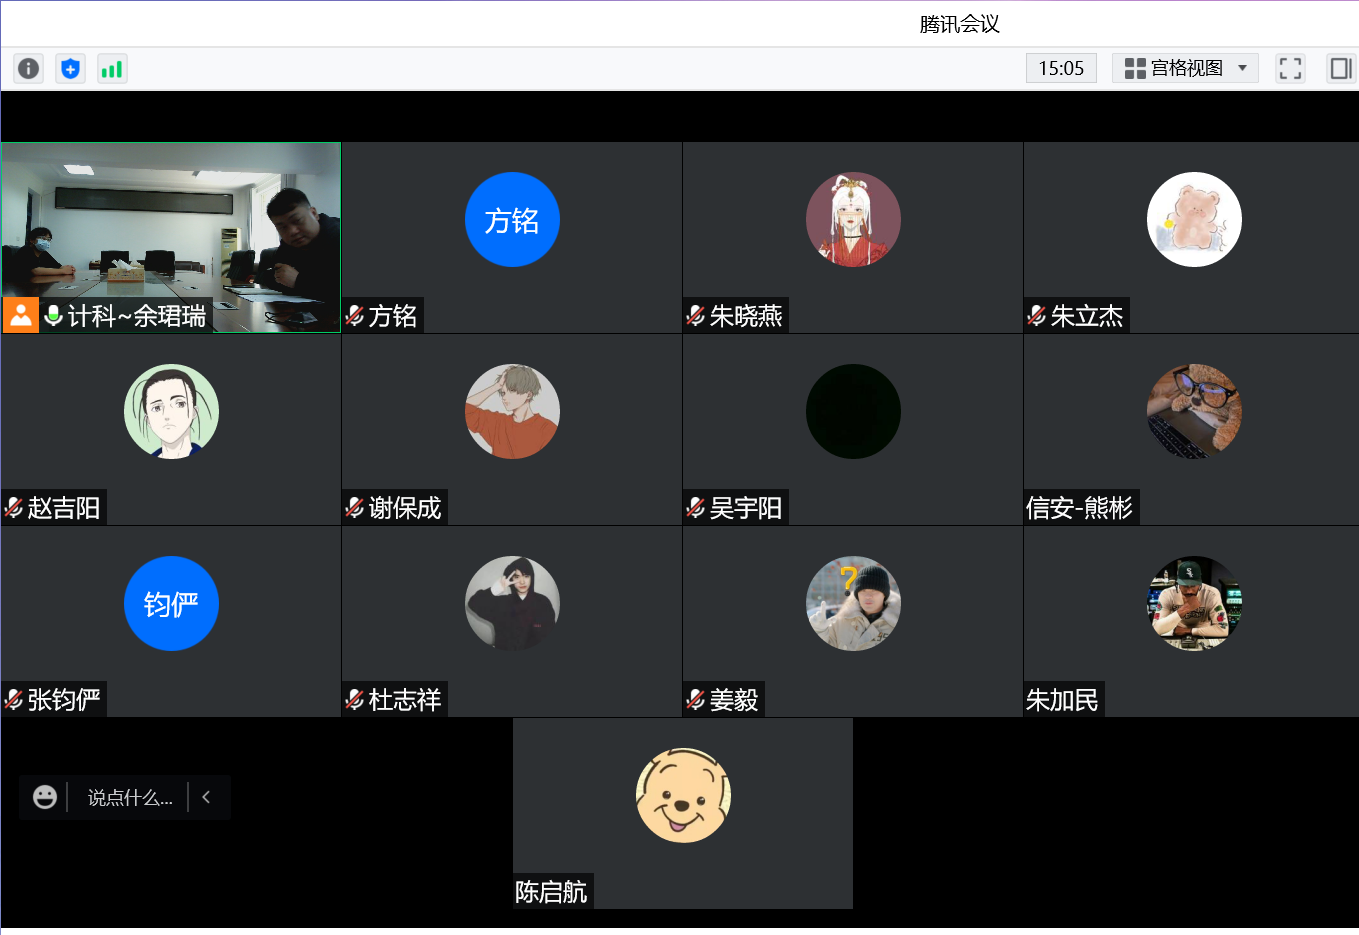This screenshot has width=1359, height=935.
Task: Check the network quality signal bars icon
Action: click(x=111, y=68)
